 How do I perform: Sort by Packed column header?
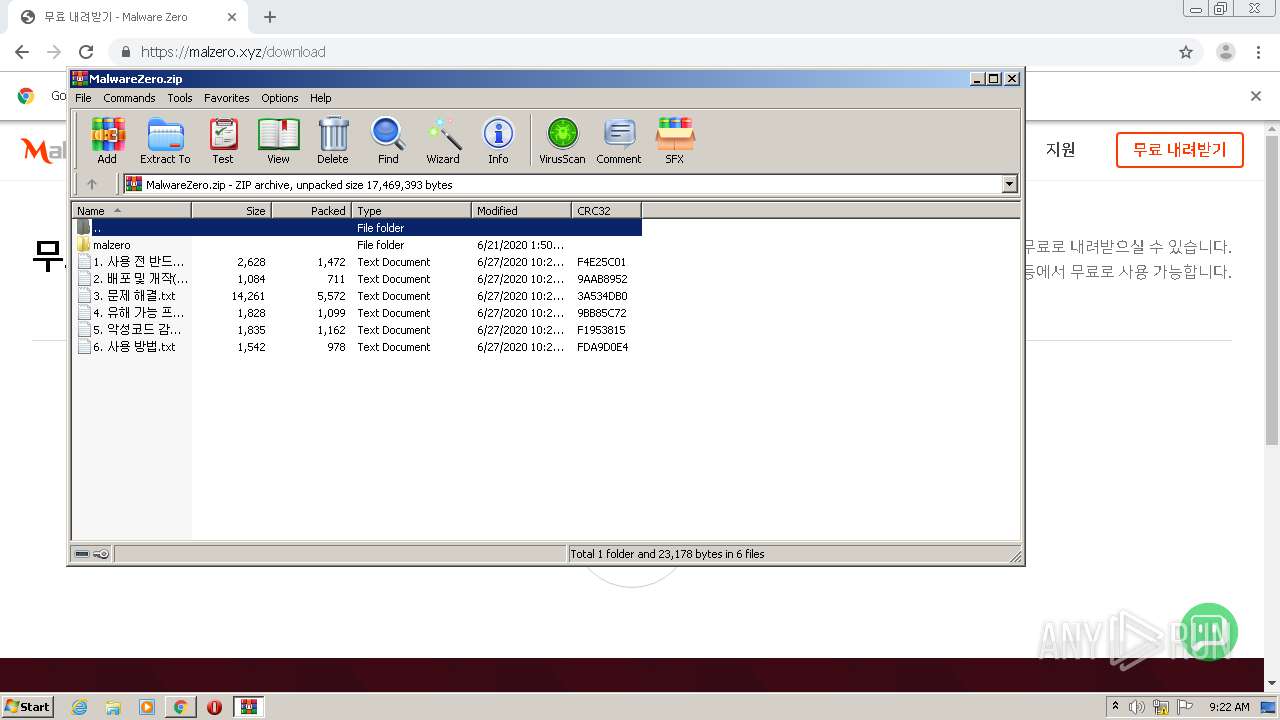pos(311,210)
